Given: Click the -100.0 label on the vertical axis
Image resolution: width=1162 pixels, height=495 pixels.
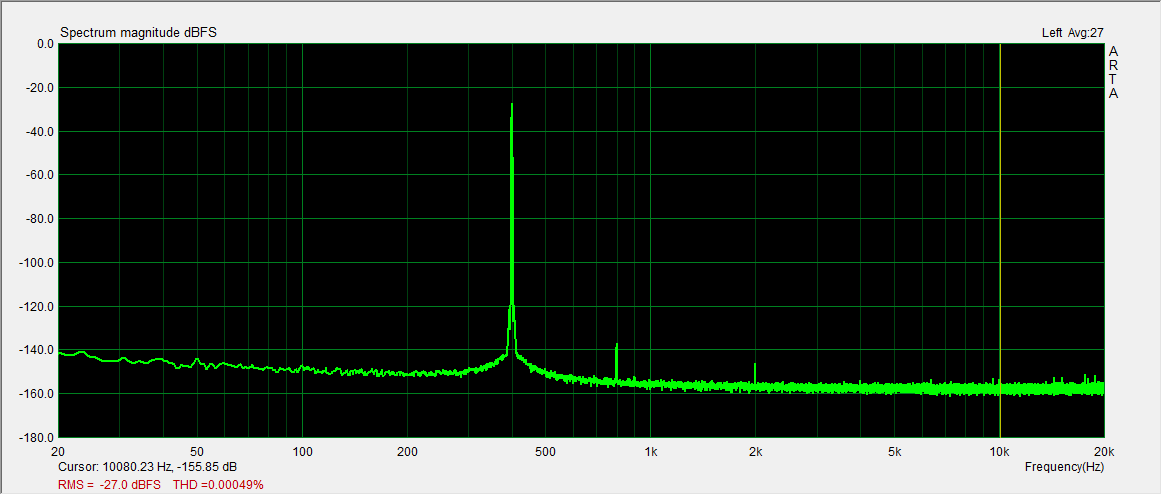Looking at the screenshot, I should pos(38,263).
